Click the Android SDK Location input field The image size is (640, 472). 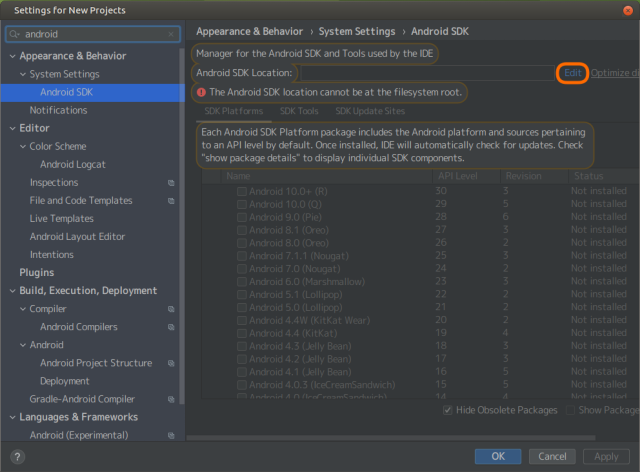pyautogui.click(x=424, y=73)
